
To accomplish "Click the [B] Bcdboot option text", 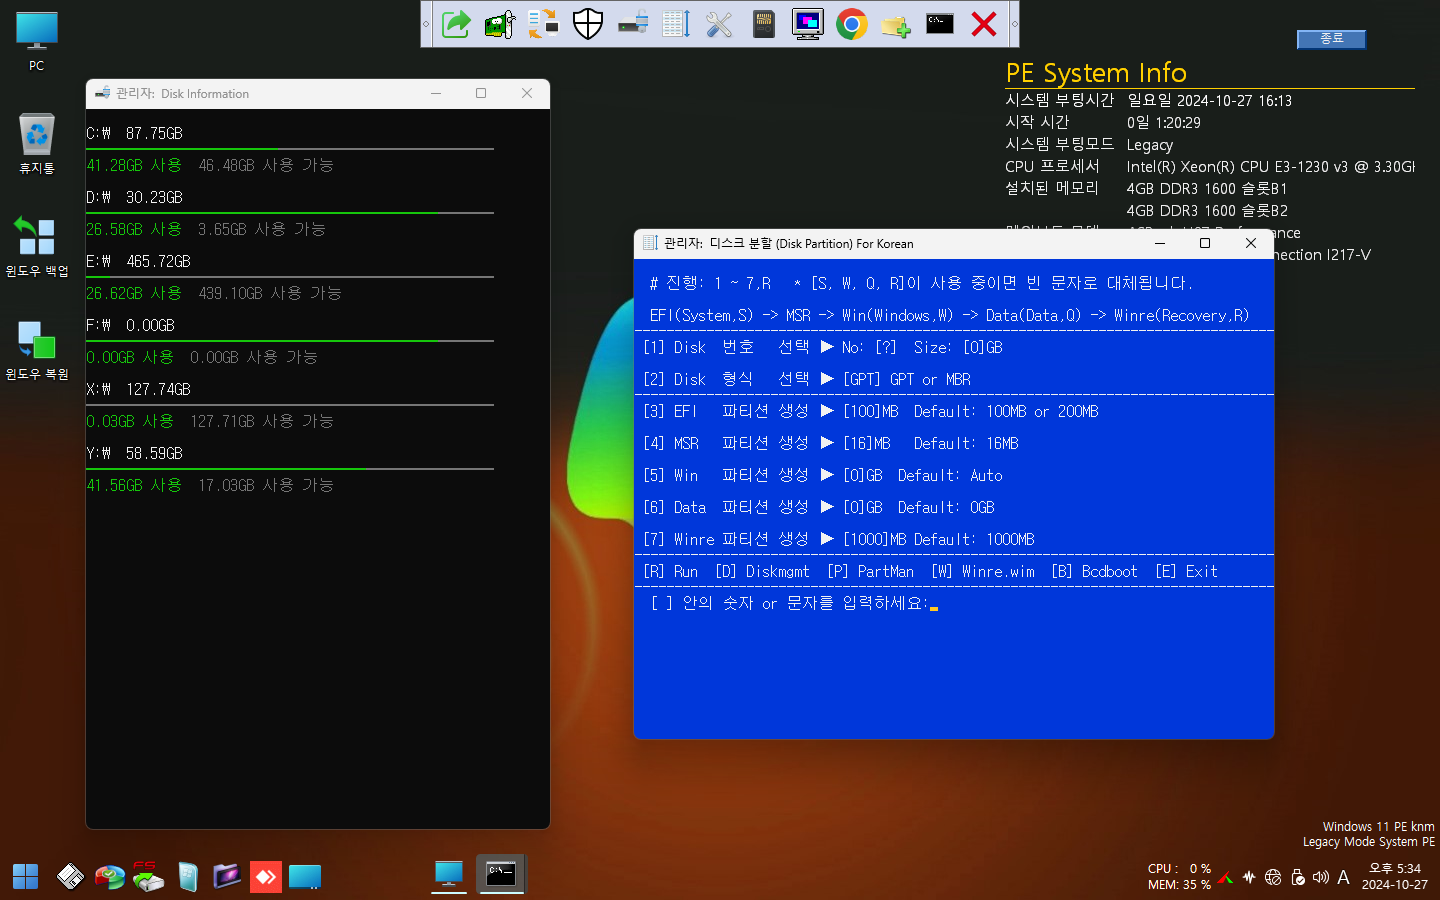I will (x=1094, y=571).
